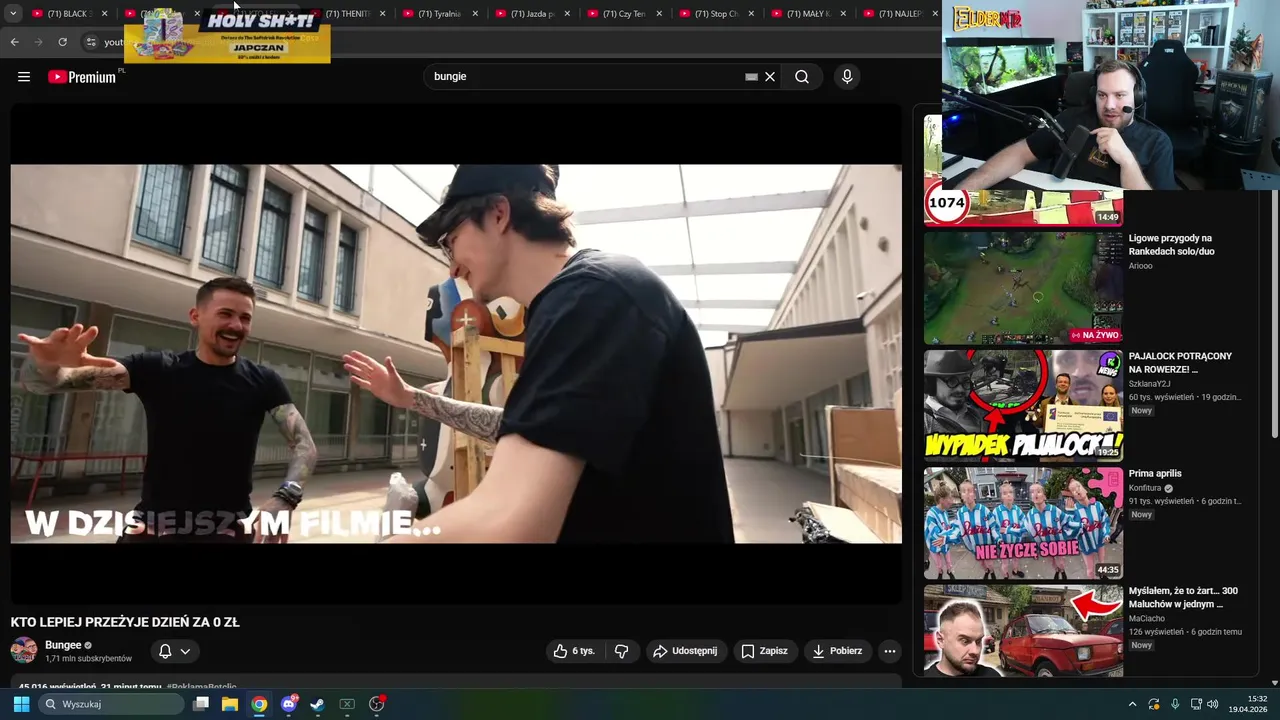
Task: Share the video via Udostępnij
Action: point(685,651)
